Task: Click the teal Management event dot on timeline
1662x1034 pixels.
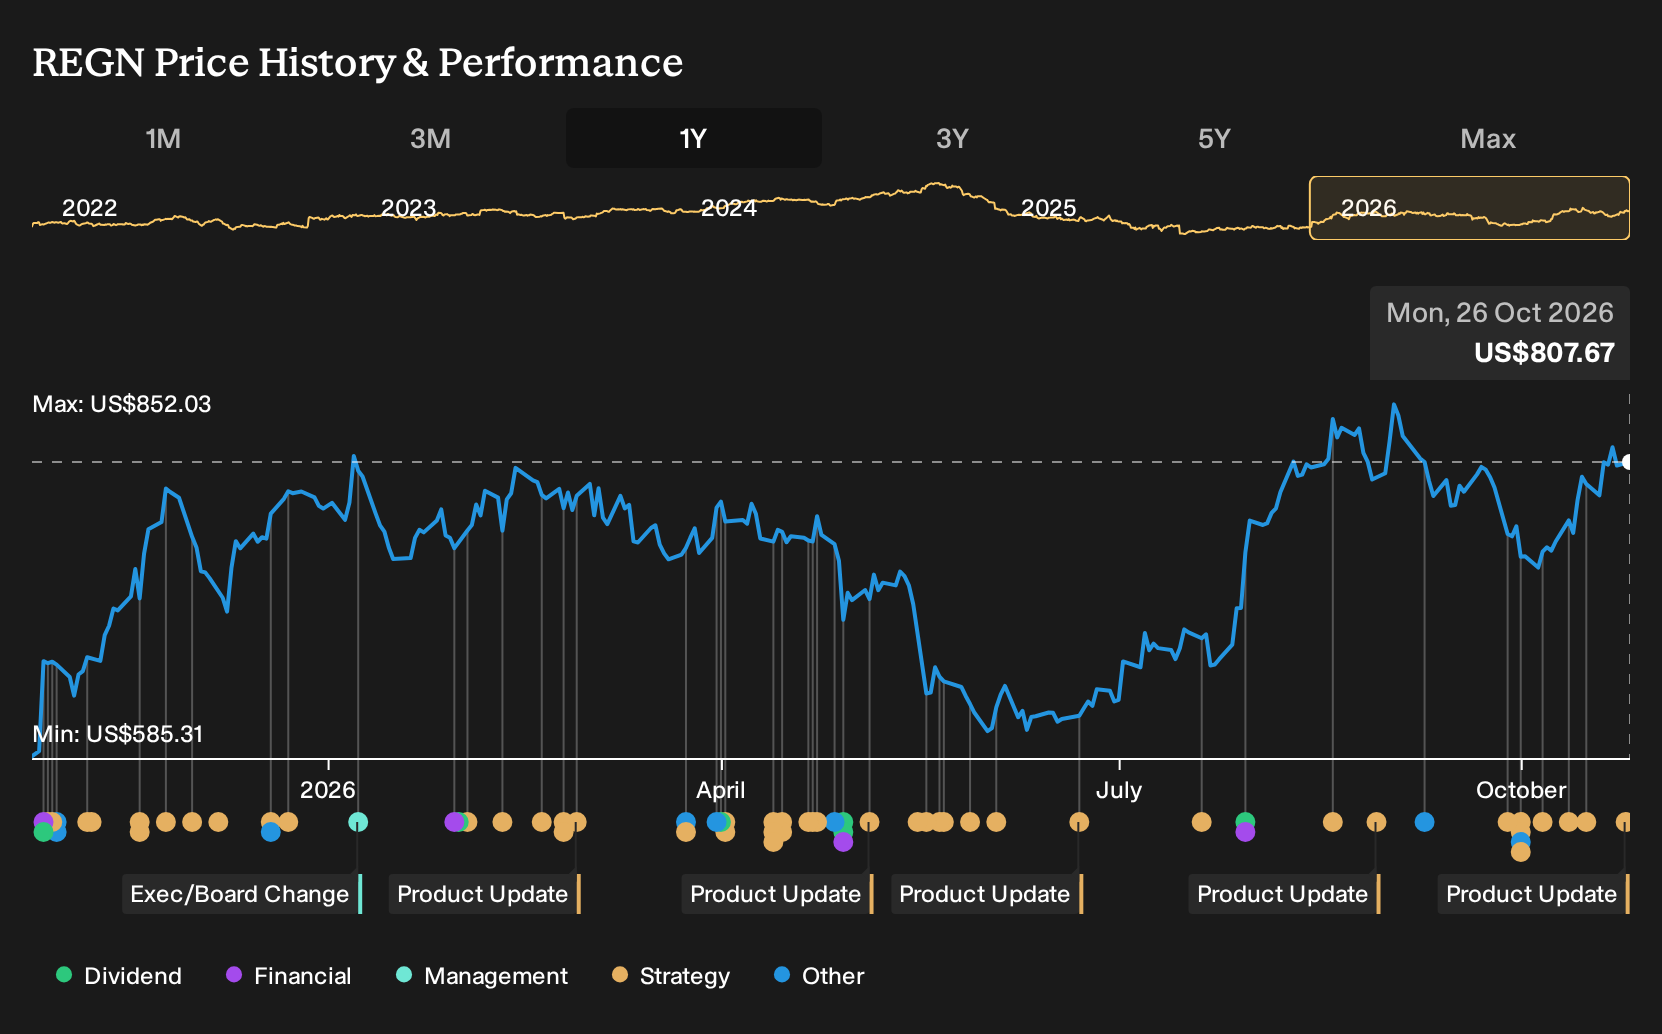Action: pos(358,822)
